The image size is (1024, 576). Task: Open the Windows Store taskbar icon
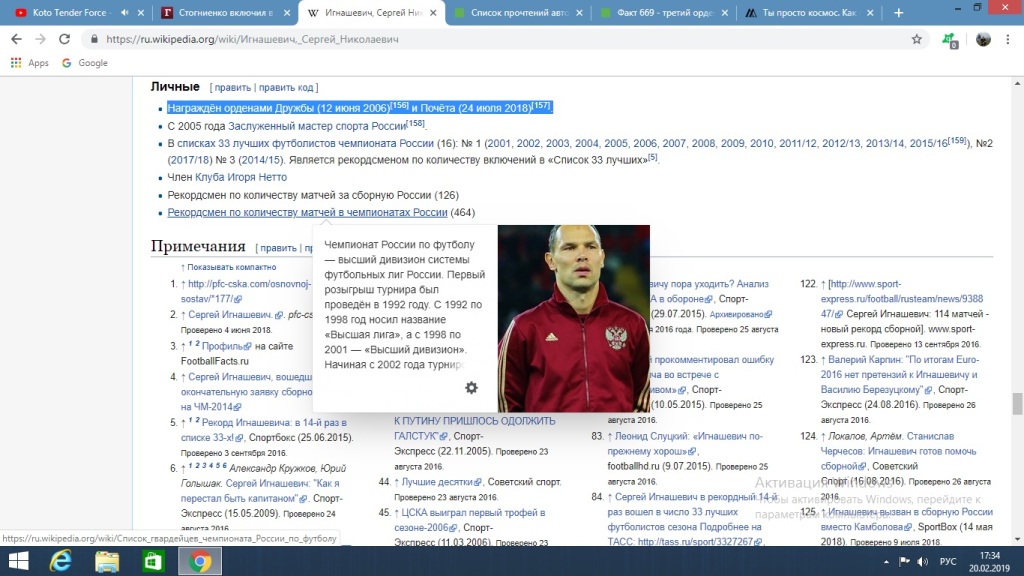point(153,561)
